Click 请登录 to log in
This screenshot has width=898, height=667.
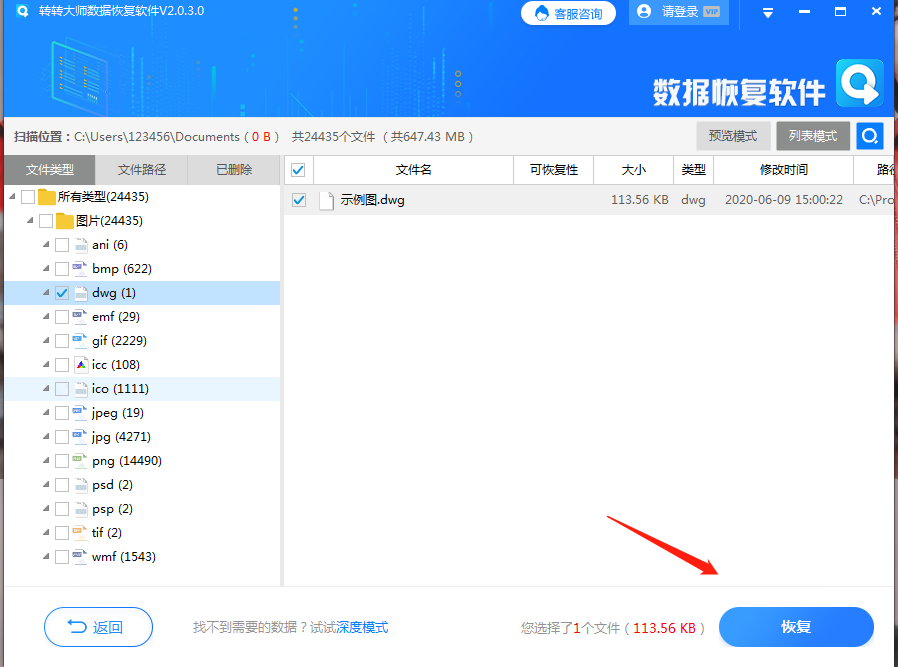(680, 11)
